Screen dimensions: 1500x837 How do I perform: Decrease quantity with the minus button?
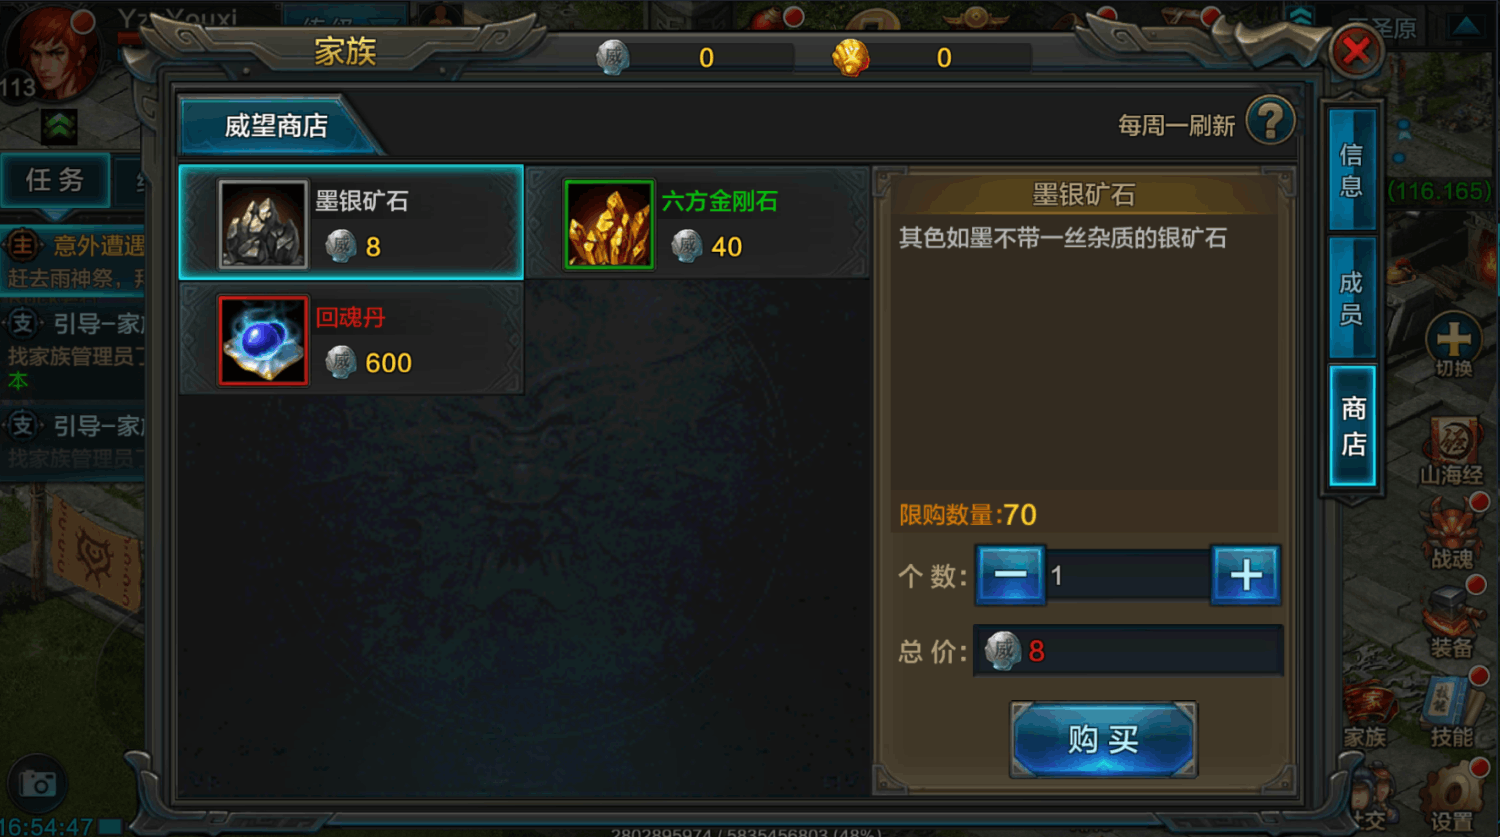pos(1010,575)
